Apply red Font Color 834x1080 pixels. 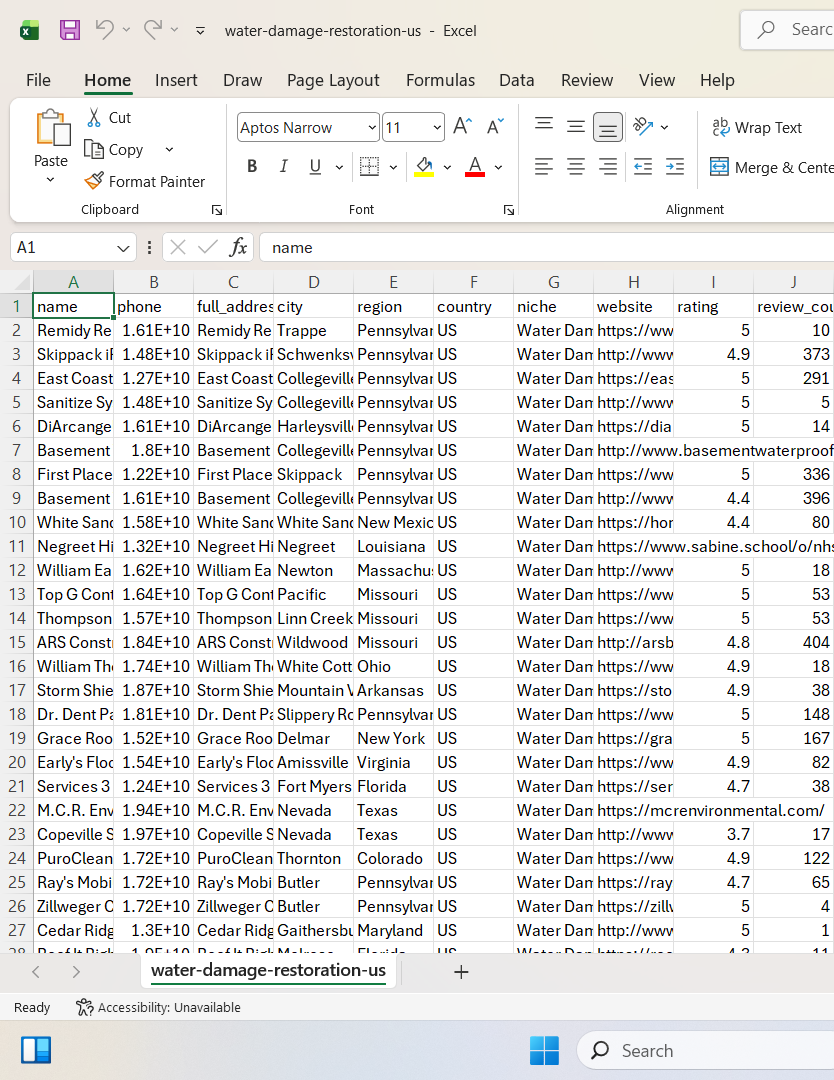(x=475, y=166)
